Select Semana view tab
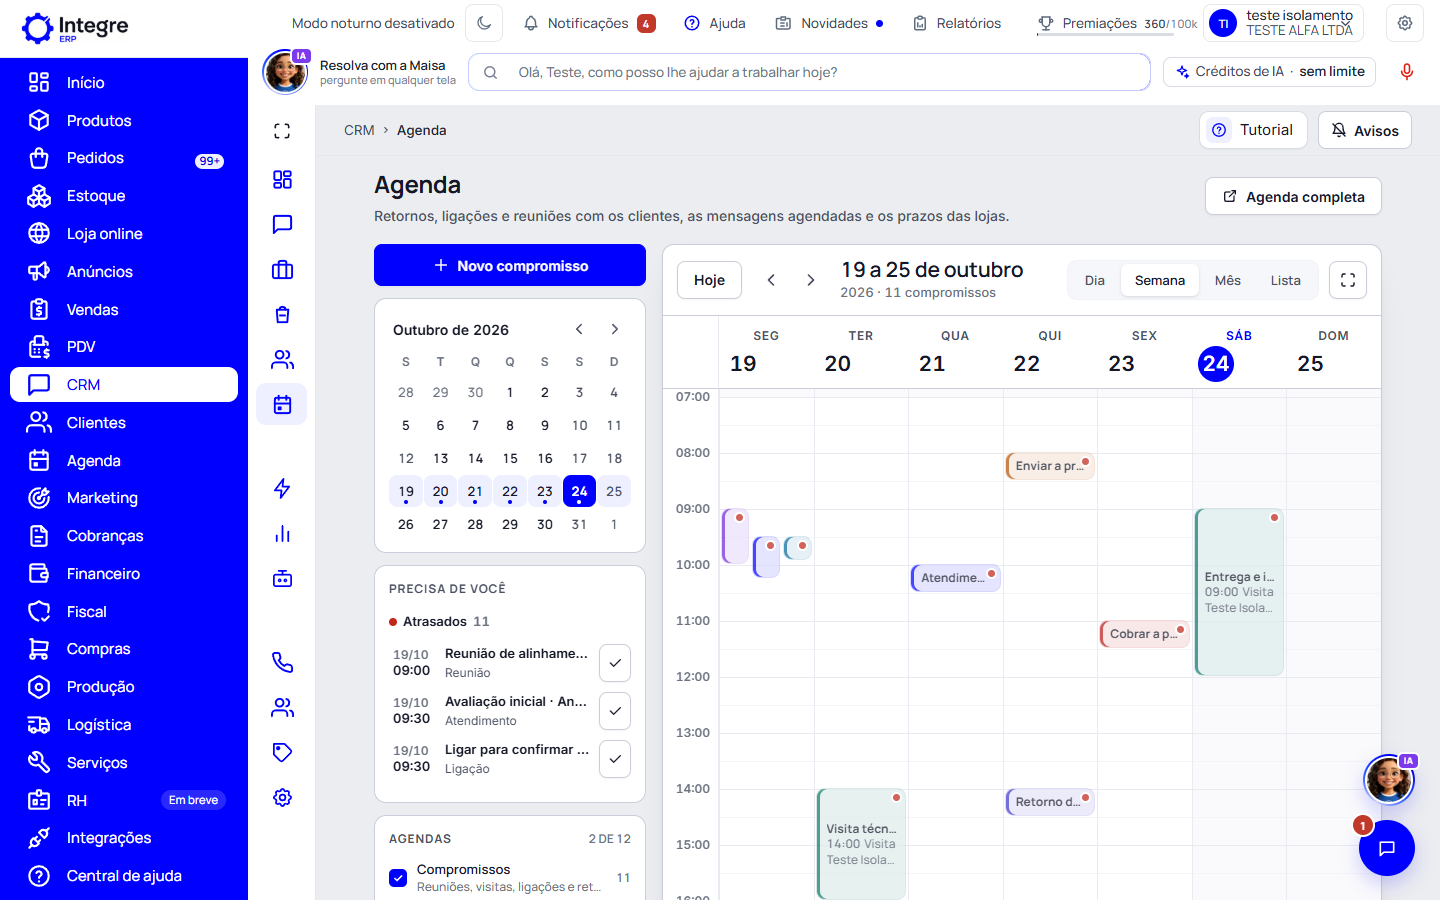Viewport: 1440px width, 900px height. [x=1160, y=280]
